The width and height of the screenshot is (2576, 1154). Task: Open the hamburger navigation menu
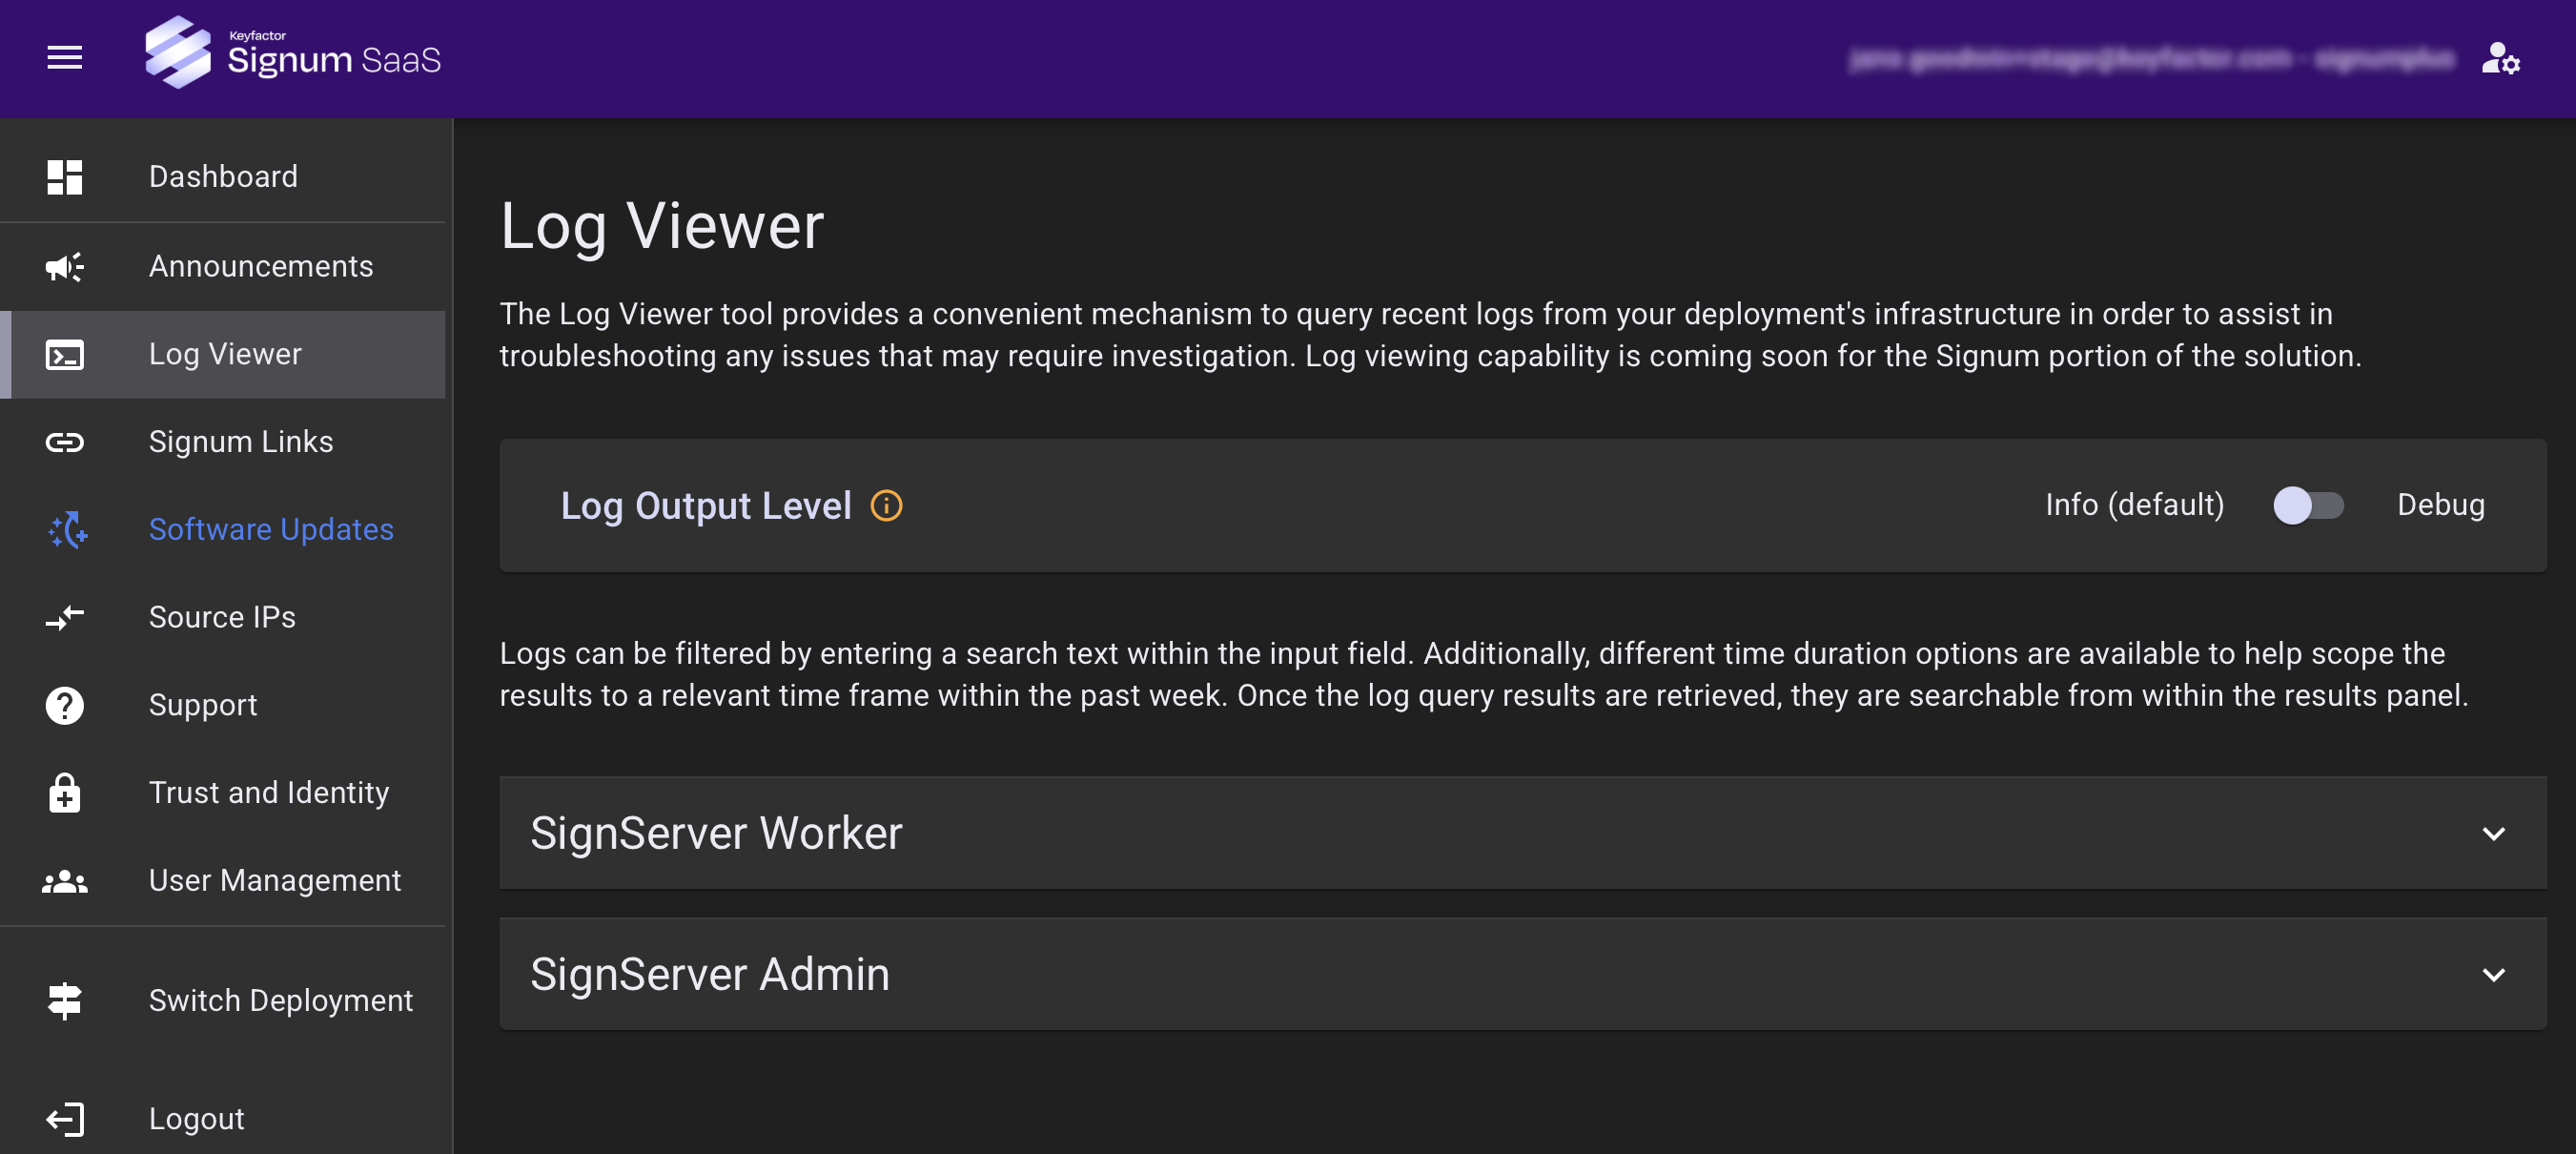click(x=65, y=58)
